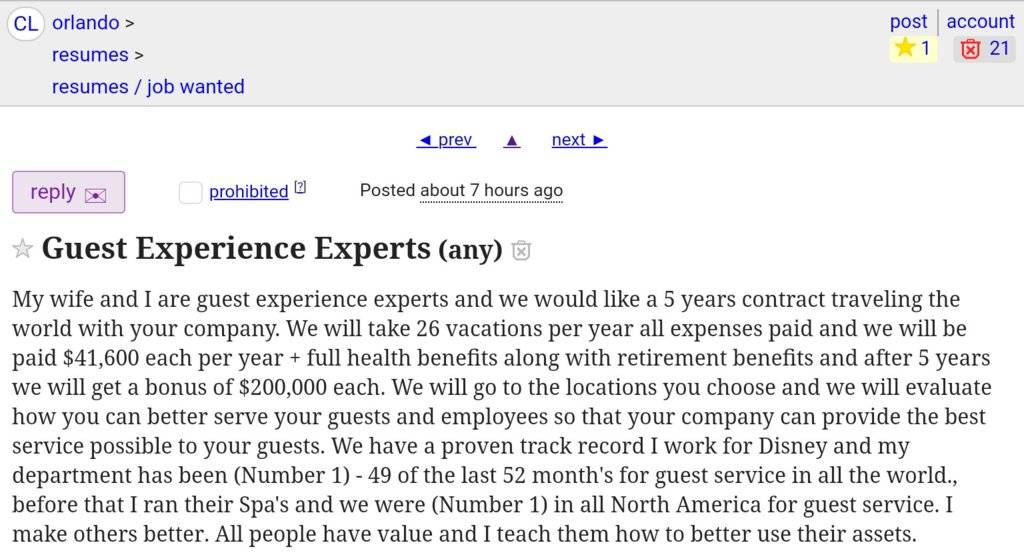Hide this posting using the title trash icon

point(521,250)
